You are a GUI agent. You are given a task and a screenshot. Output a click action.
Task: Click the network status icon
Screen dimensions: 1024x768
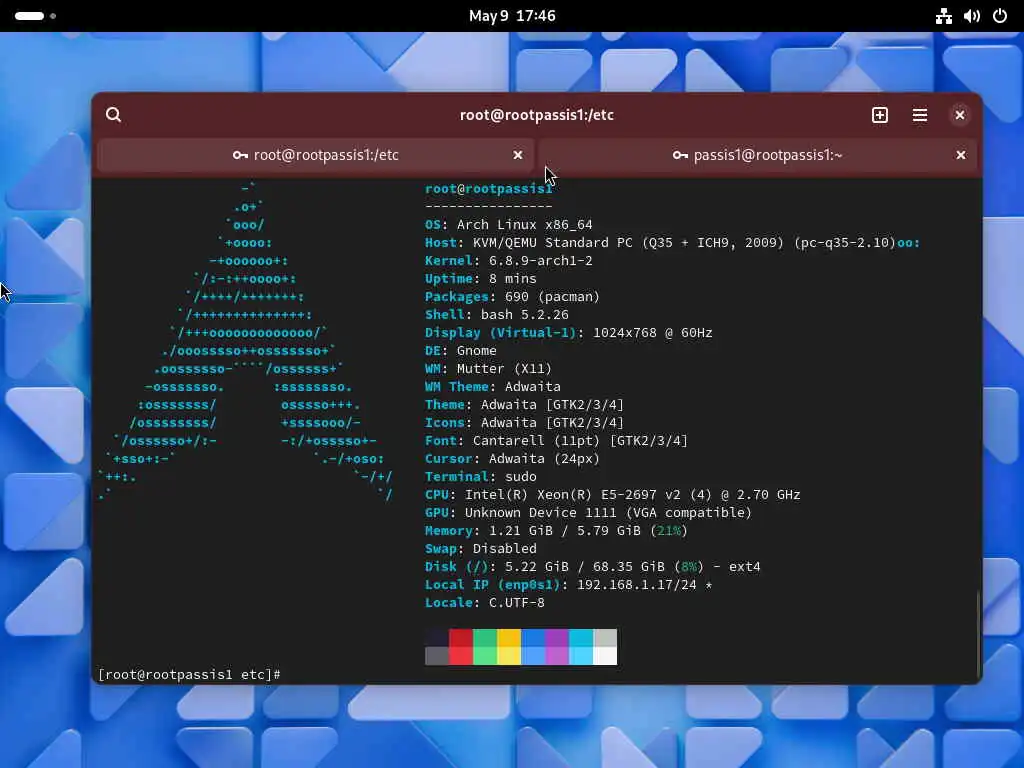pos(944,16)
